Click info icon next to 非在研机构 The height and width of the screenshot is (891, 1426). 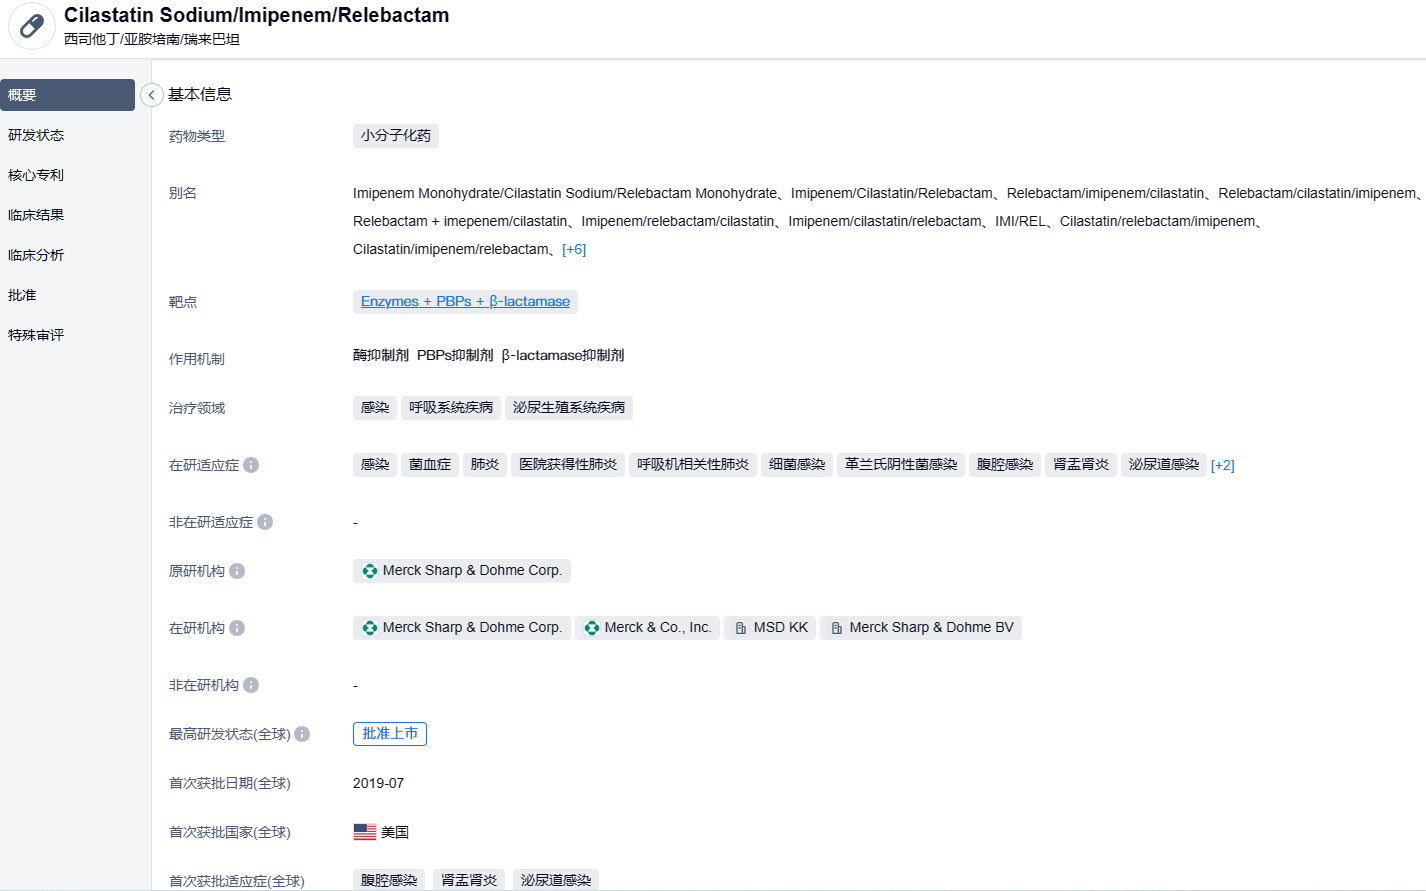point(251,685)
